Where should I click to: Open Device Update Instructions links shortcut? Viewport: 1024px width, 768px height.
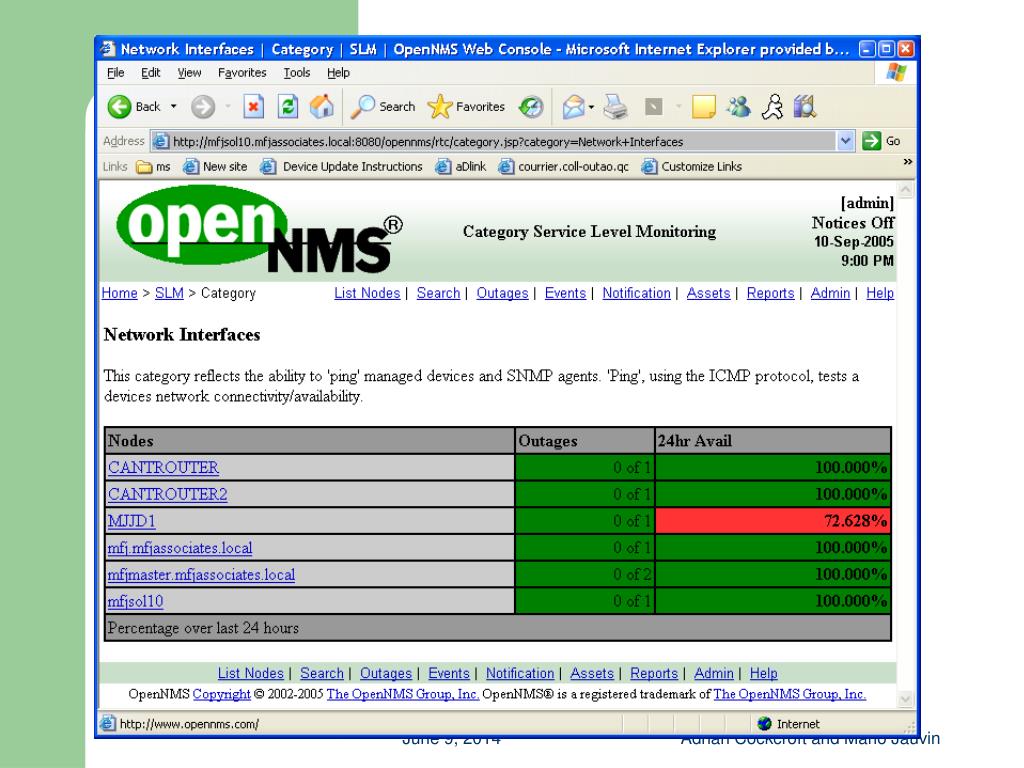pos(342,167)
